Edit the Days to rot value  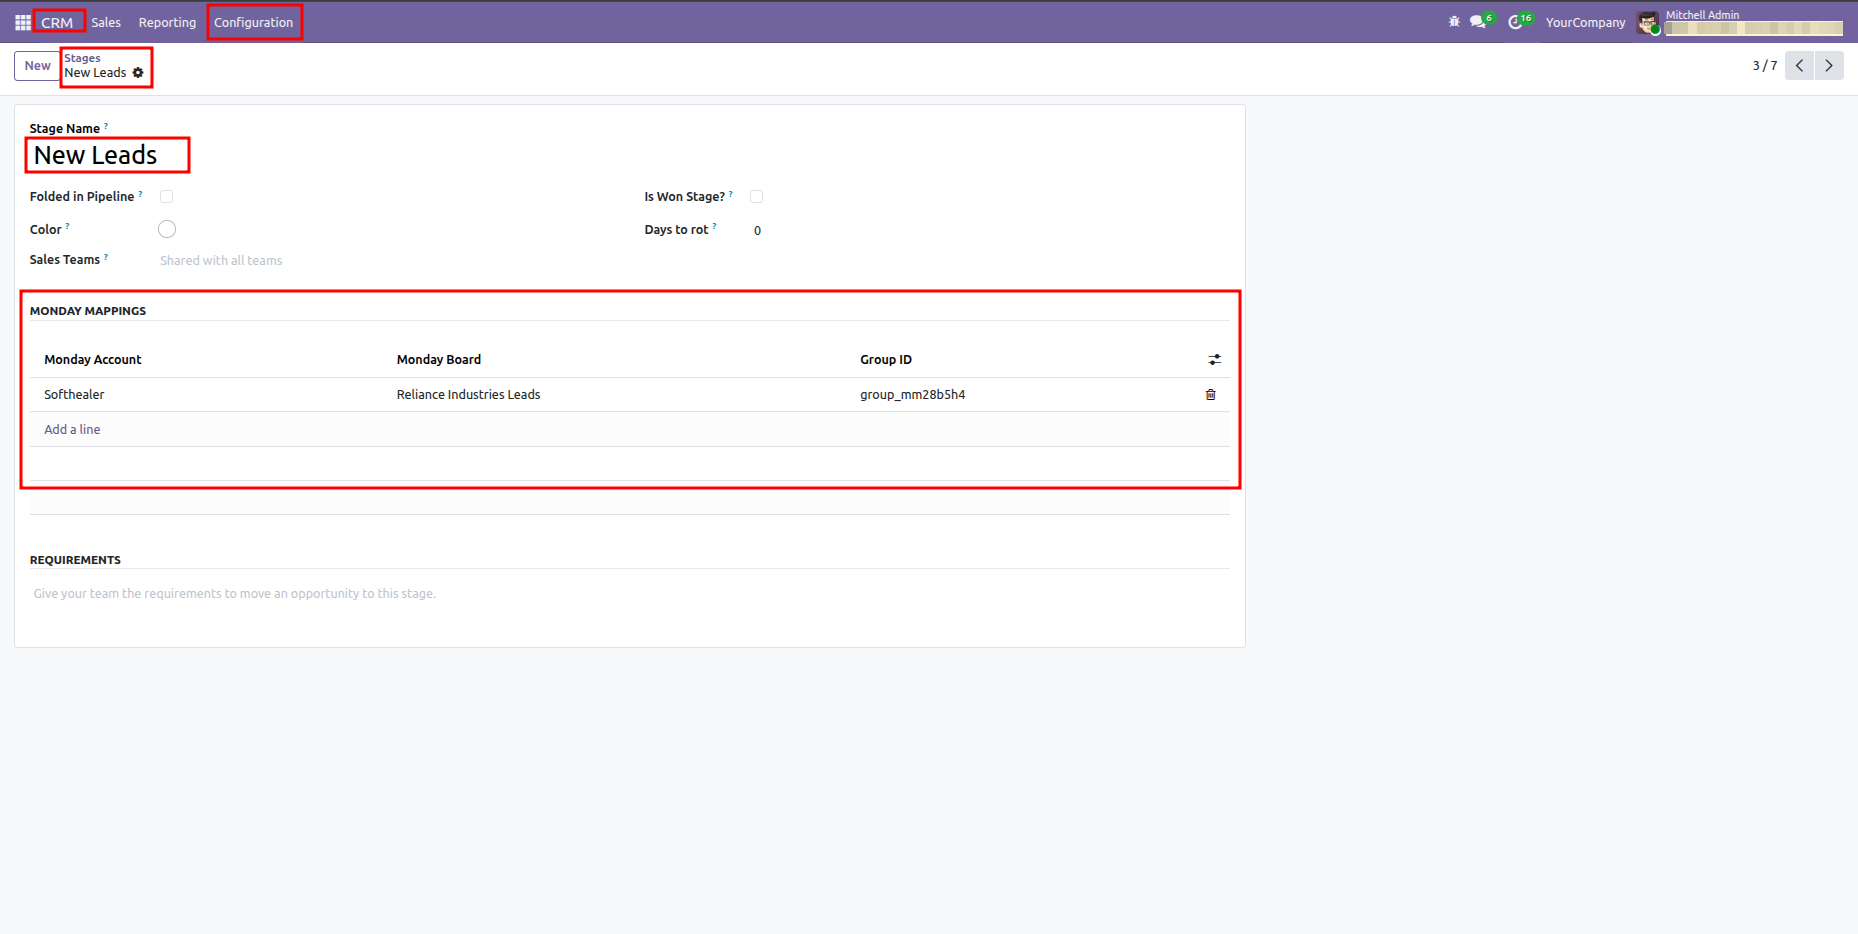pyautogui.click(x=757, y=231)
